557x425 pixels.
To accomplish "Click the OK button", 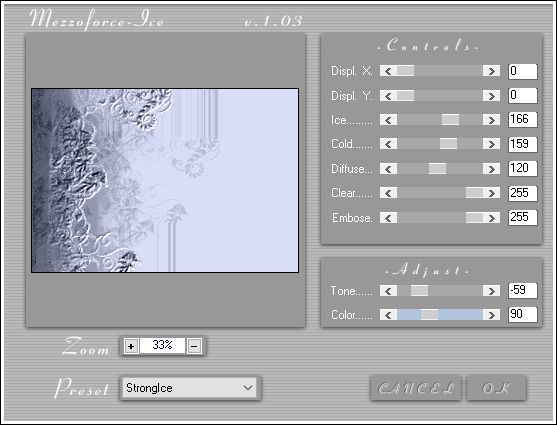I will click(x=496, y=388).
